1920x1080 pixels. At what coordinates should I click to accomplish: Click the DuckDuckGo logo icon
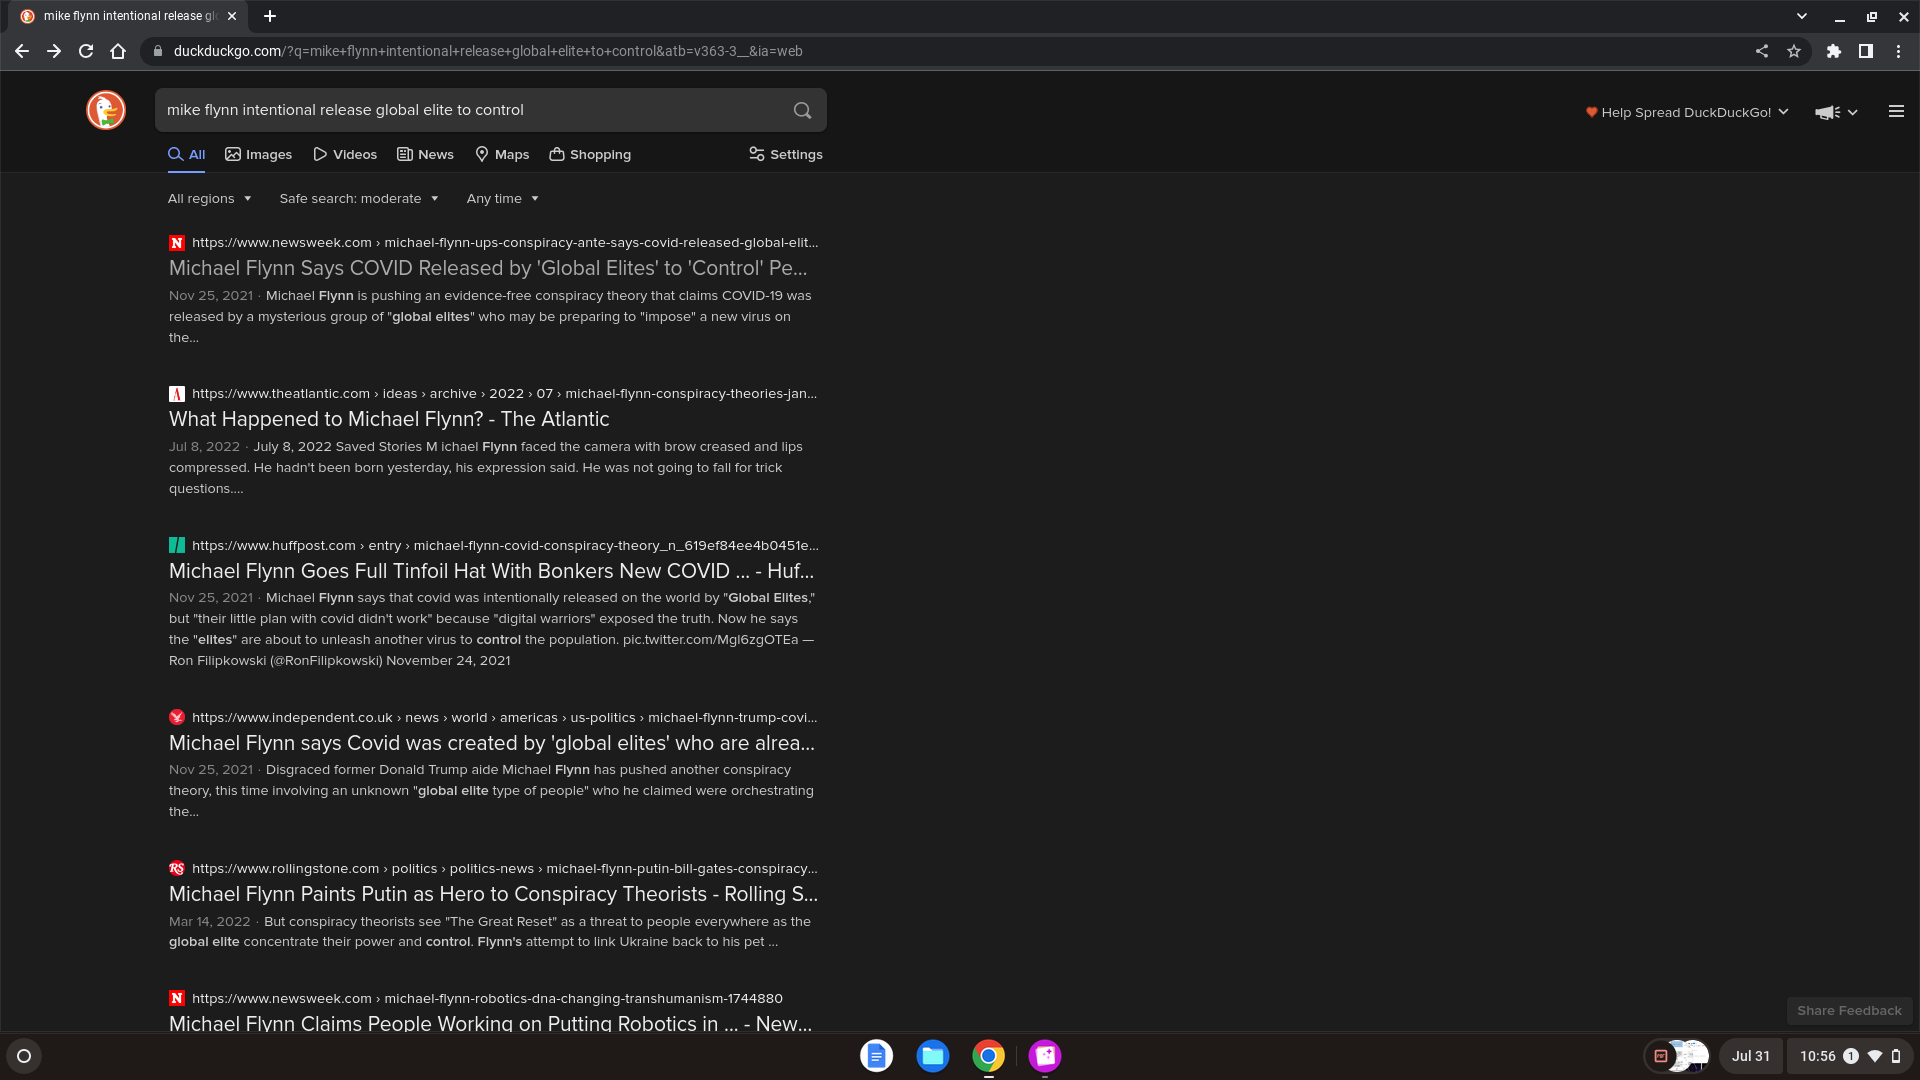(x=106, y=110)
